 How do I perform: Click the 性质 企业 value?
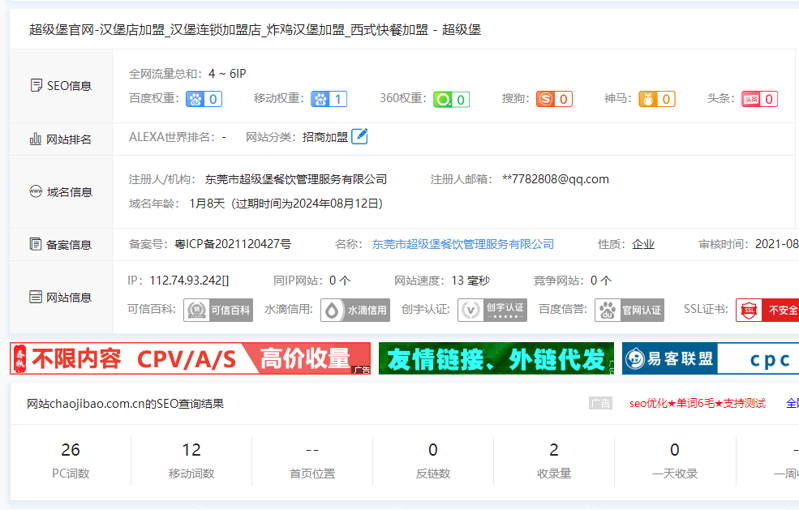point(643,245)
